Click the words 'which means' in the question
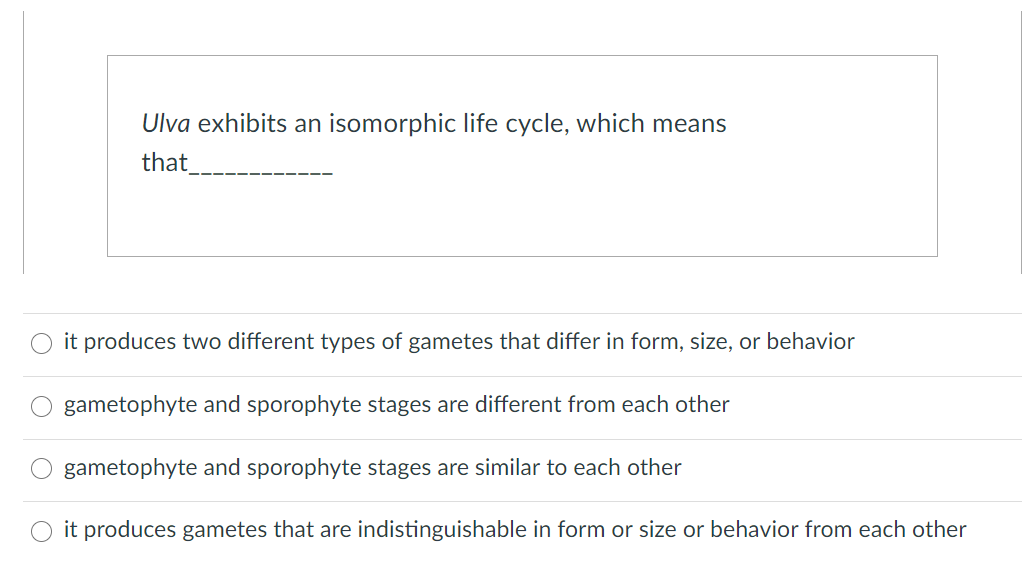 point(651,124)
